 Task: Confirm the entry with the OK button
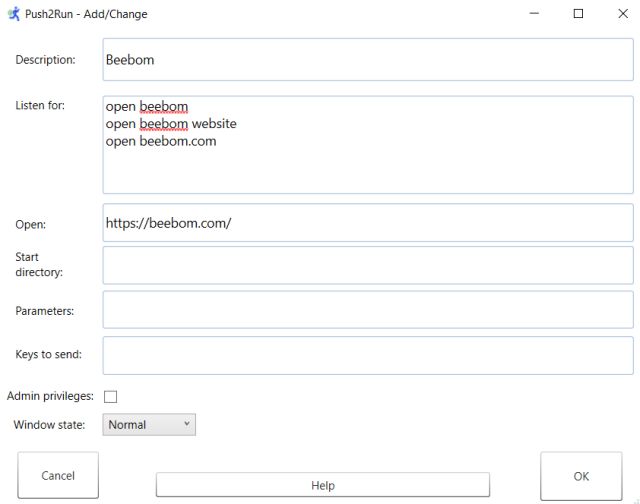tap(581, 475)
